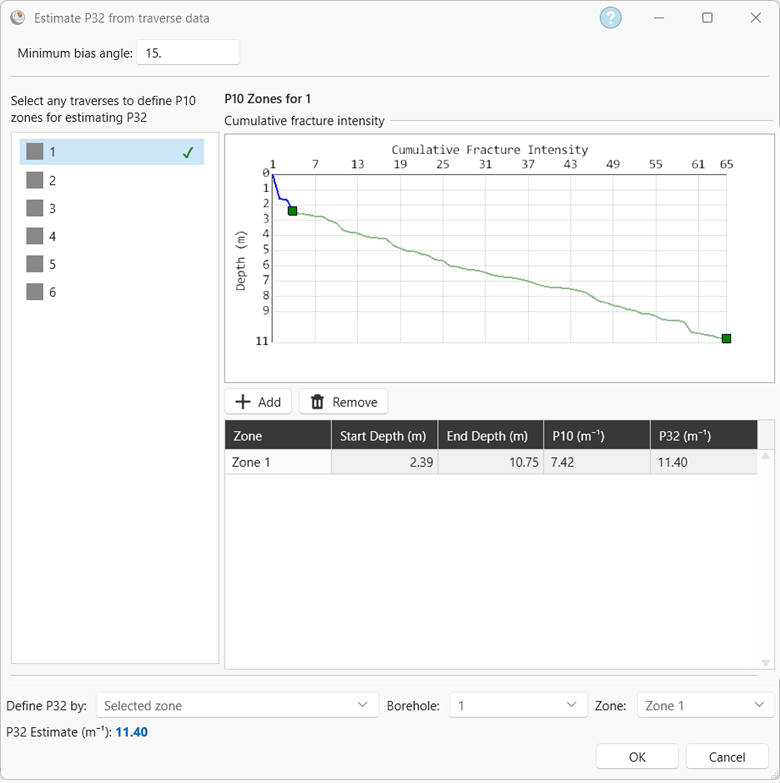Click the End Depth (m) column header
This screenshot has width=780, height=783.
491,435
